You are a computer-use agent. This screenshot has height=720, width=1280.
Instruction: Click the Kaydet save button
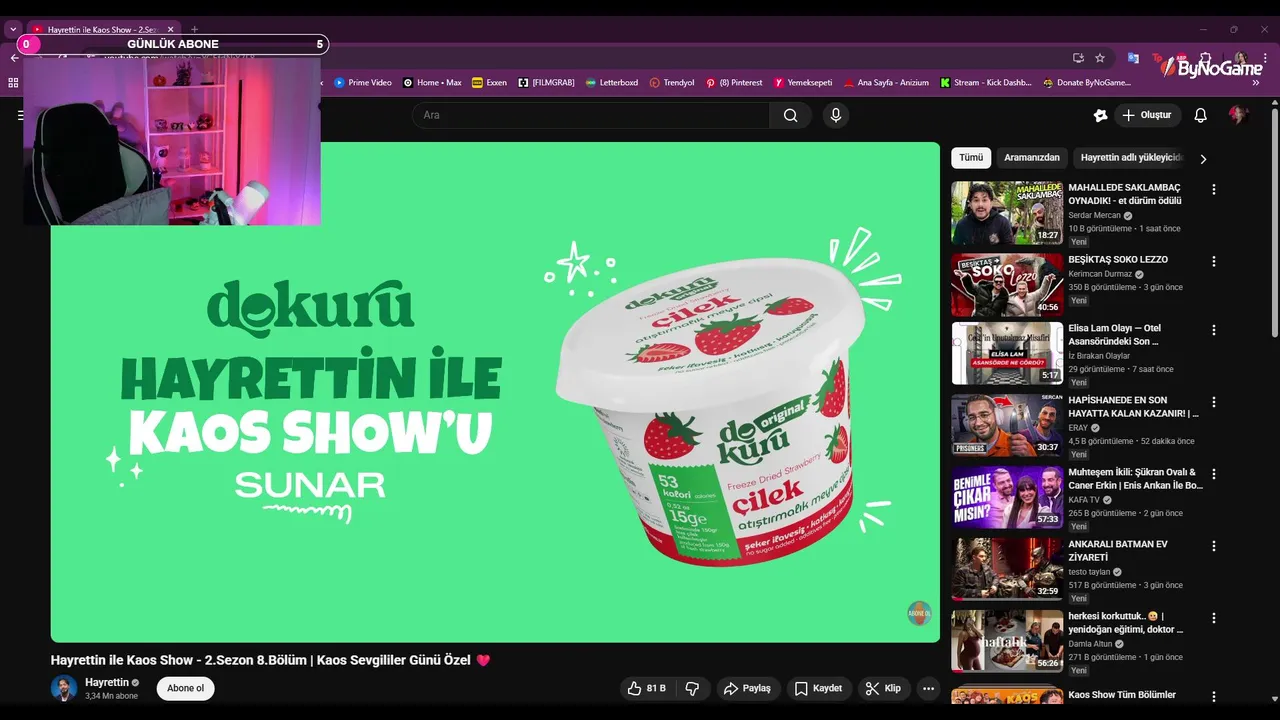tap(818, 688)
